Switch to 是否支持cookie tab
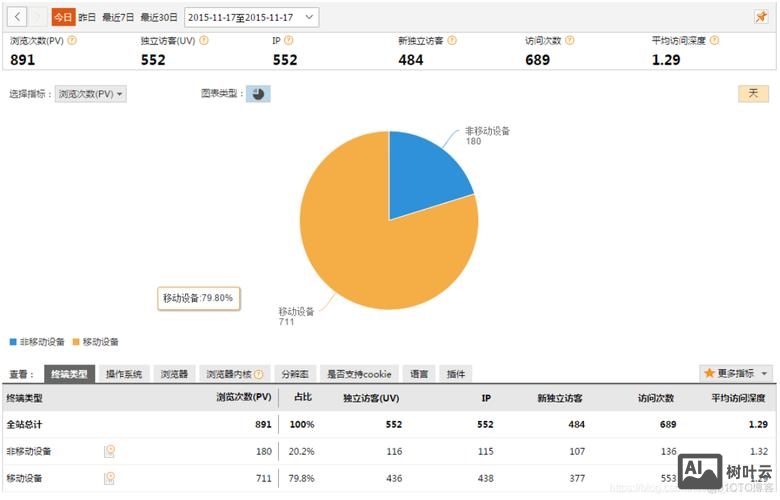Screen dimensions: 780x500 [359, 374]
